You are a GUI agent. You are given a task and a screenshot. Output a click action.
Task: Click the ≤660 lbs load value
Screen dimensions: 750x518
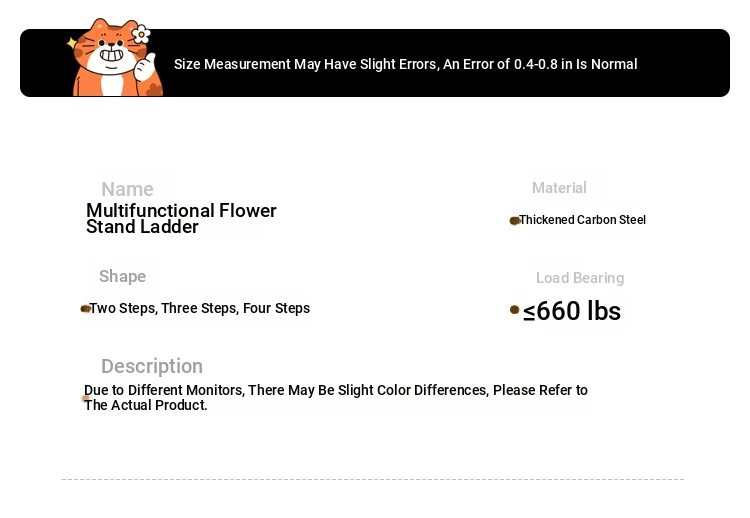tap(572, 311)
